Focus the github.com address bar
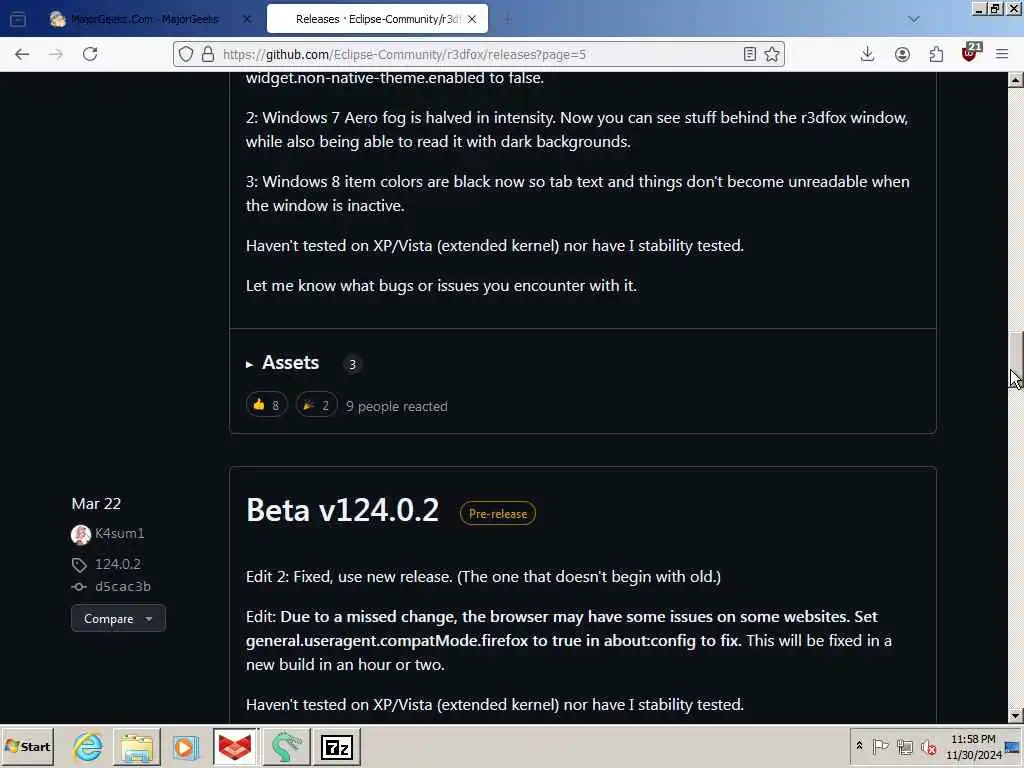 pyautogui.click(x=478, y=54)
